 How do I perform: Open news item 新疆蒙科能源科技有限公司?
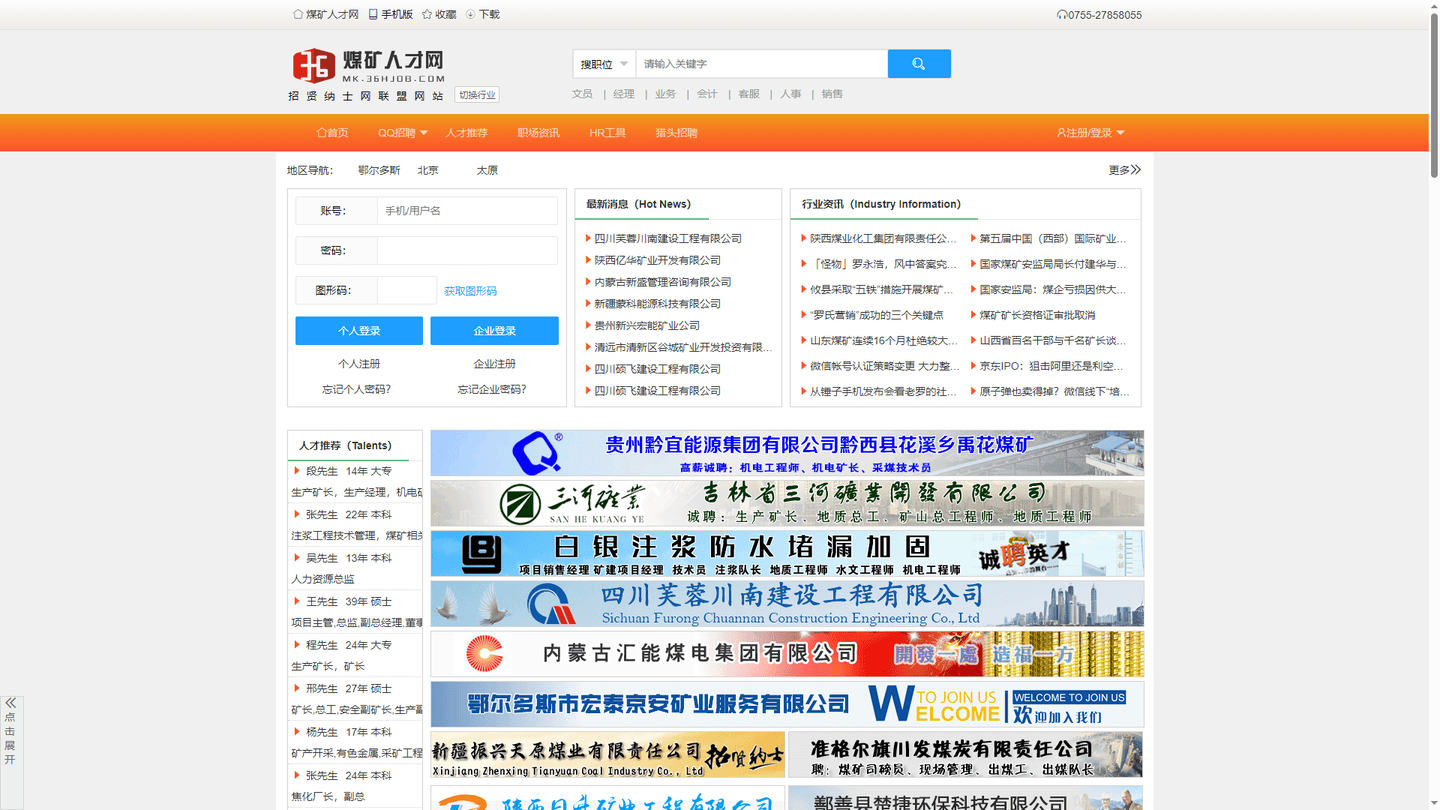(657, 304)
